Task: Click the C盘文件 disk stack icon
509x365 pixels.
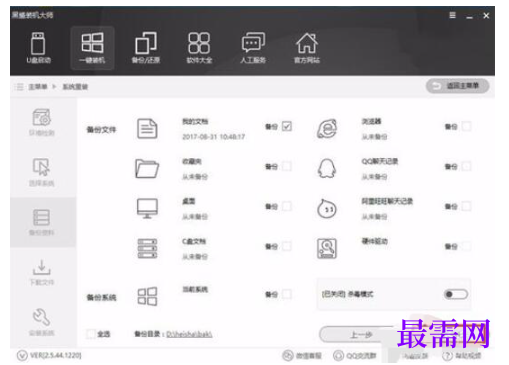Action: pyautogui.click(x=147, y=248)
